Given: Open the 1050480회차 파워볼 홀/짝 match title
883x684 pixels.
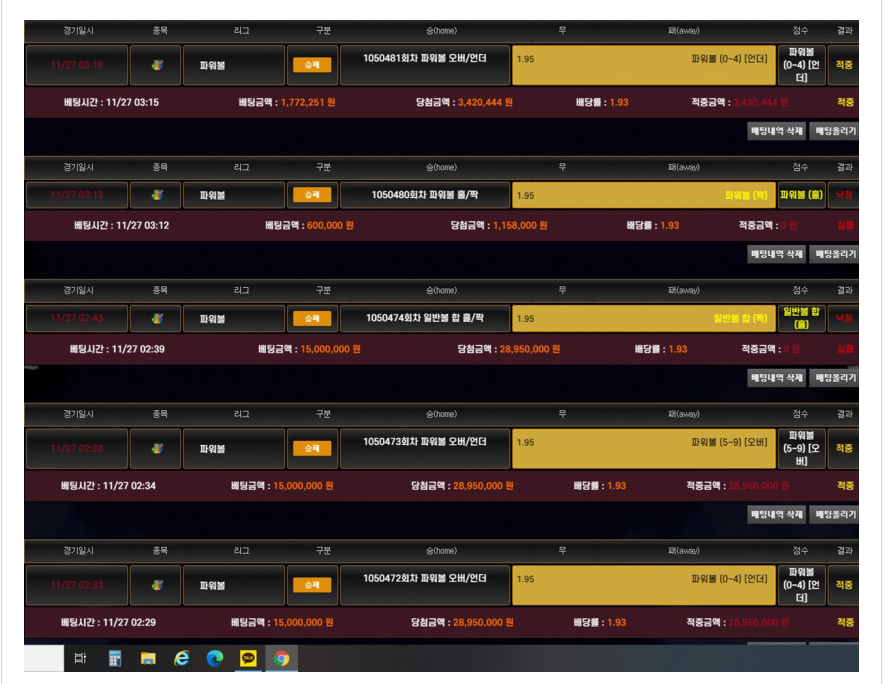Looking at the screenshot, I should pos(425,195).
